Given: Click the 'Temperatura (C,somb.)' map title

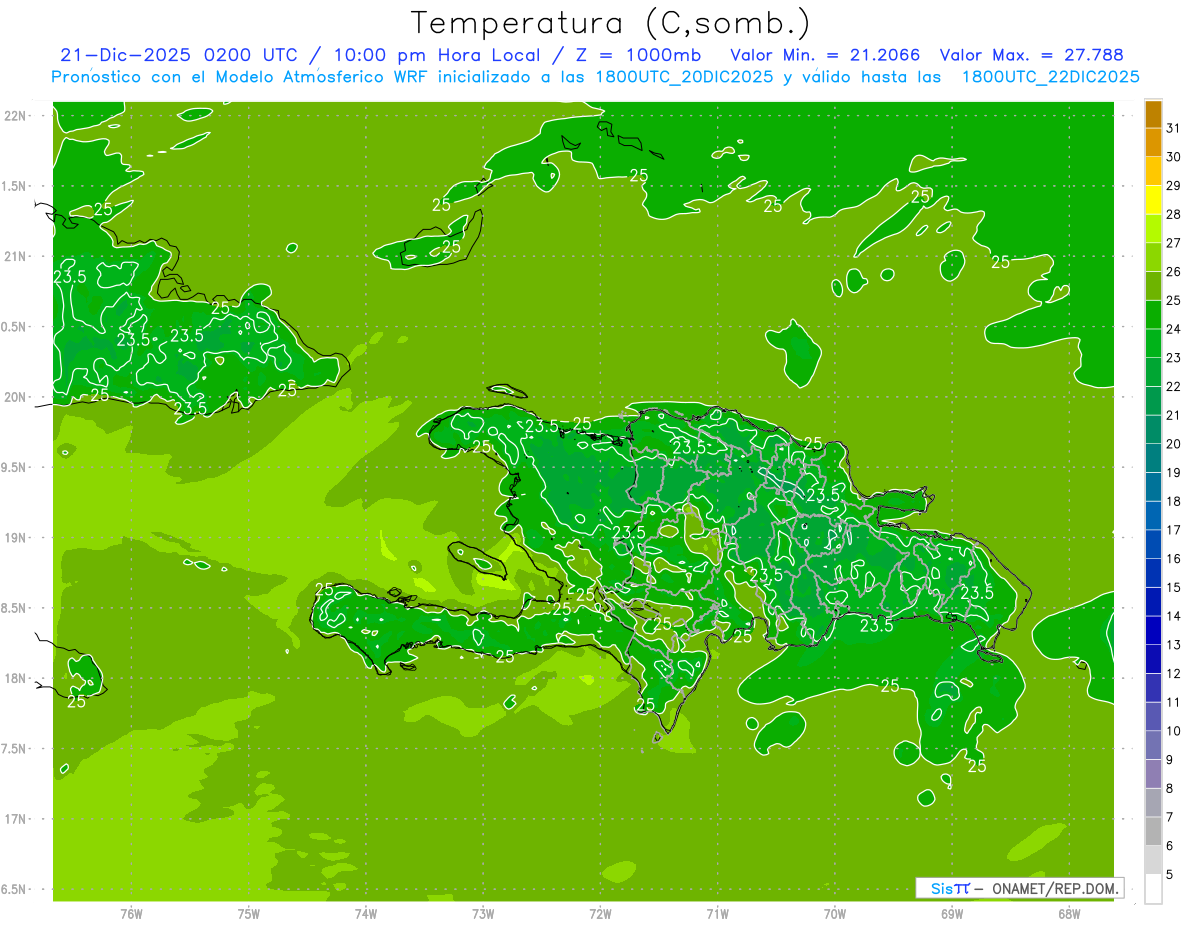Looking at the screenshot, I should pos(611,23).
